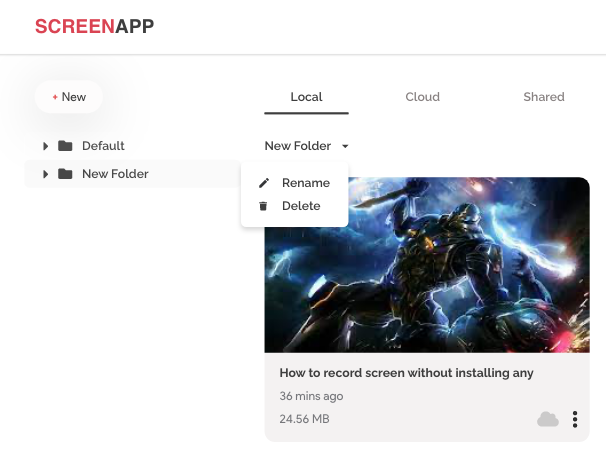Click the Default folder icon in sidebar

tap(65, 146)
